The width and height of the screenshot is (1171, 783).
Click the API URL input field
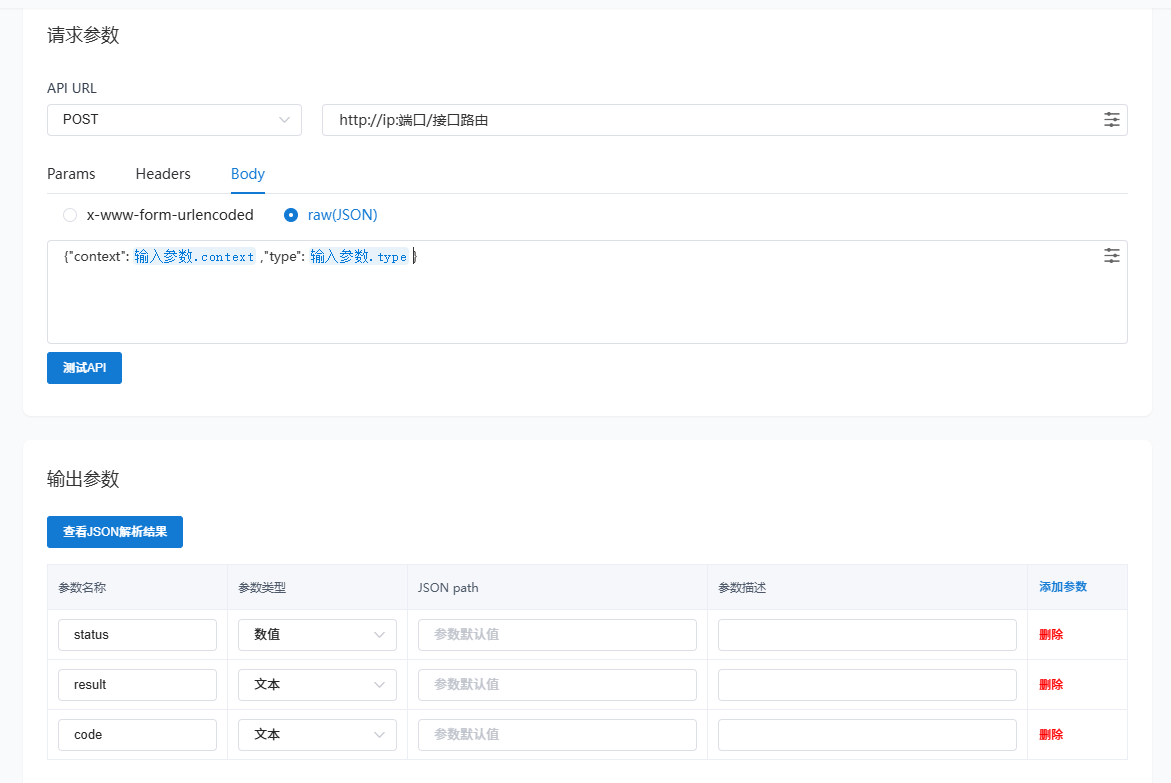click(x=710, y=120)
